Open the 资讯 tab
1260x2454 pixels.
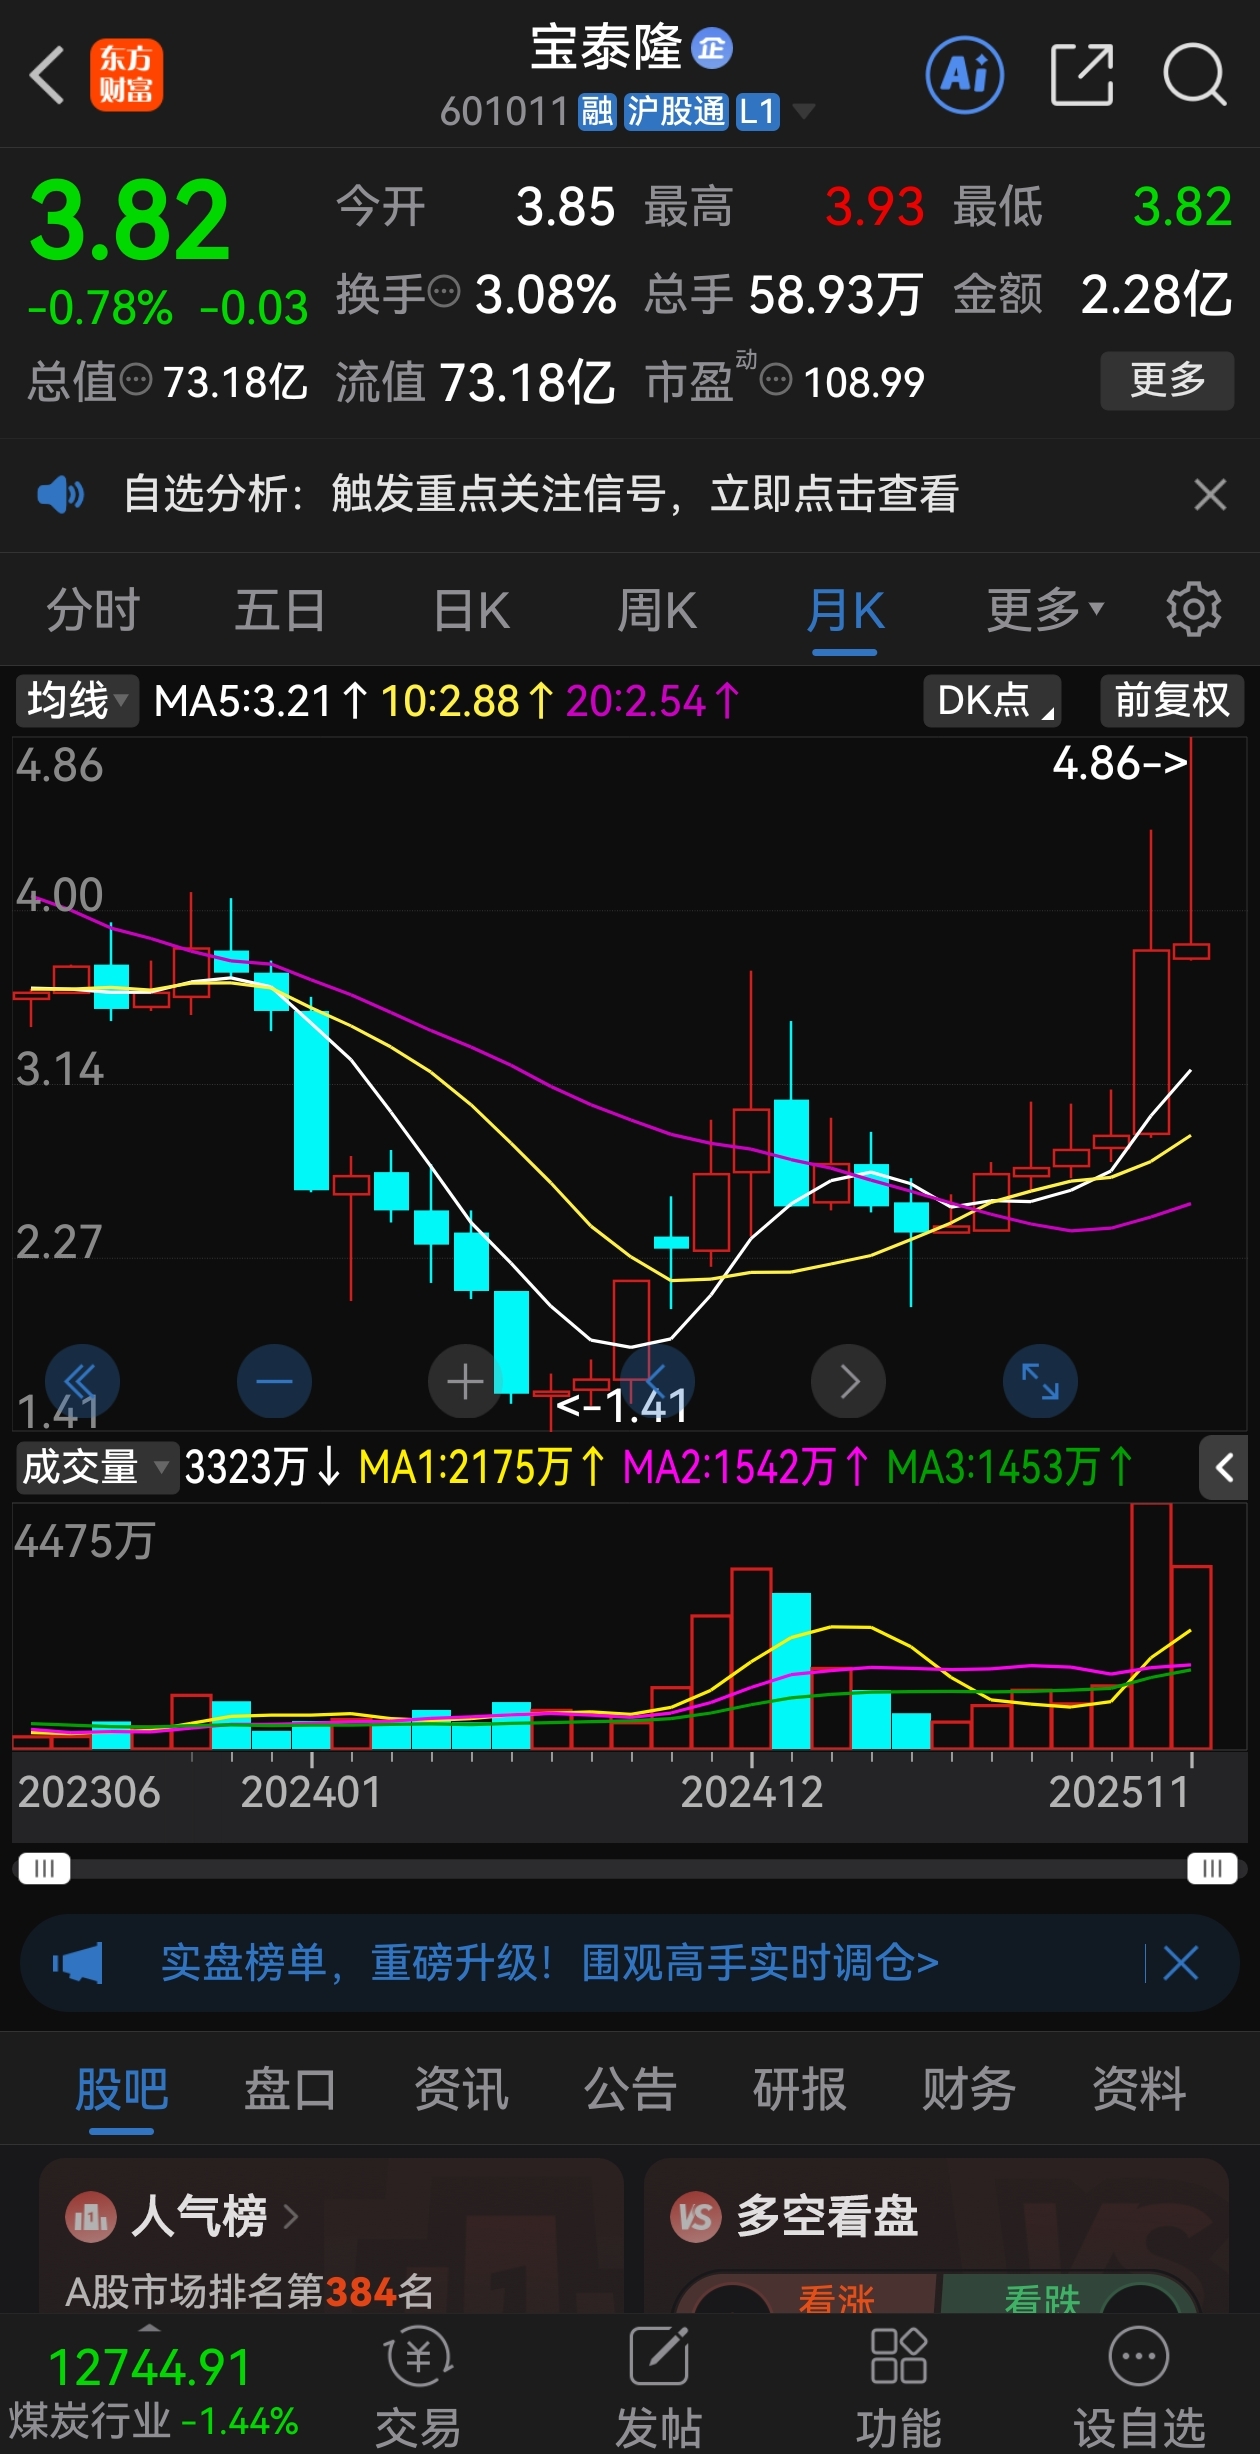coord(461,2088)
